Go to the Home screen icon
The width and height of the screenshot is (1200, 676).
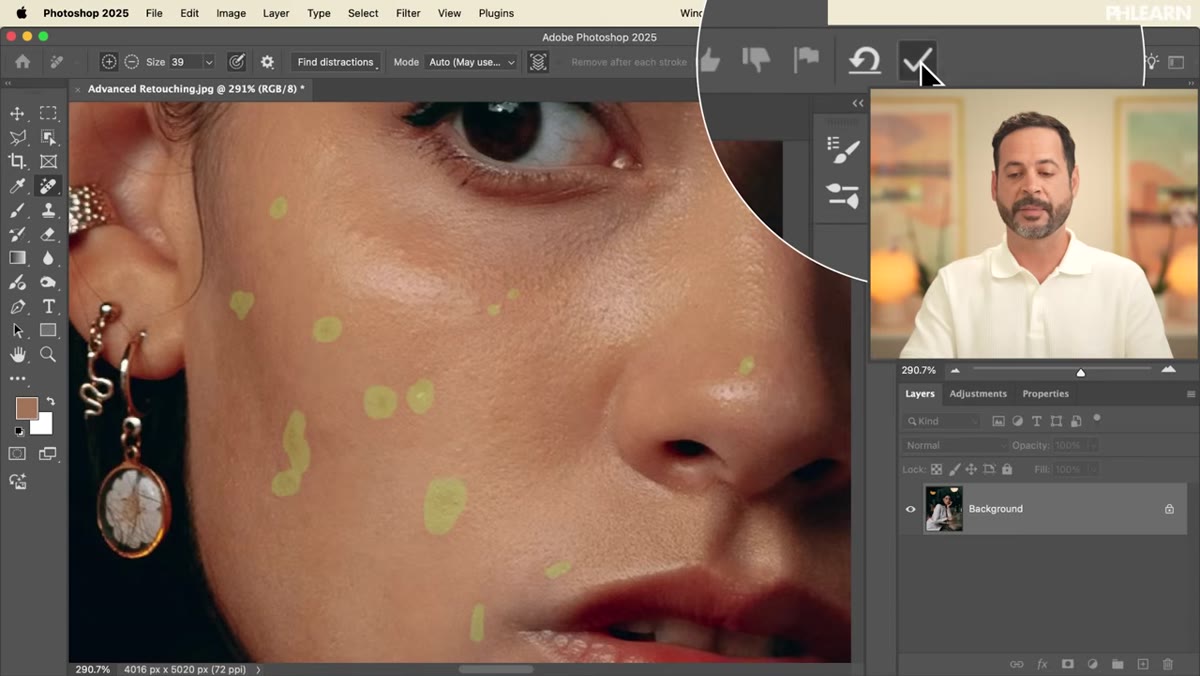pos(22,62)
